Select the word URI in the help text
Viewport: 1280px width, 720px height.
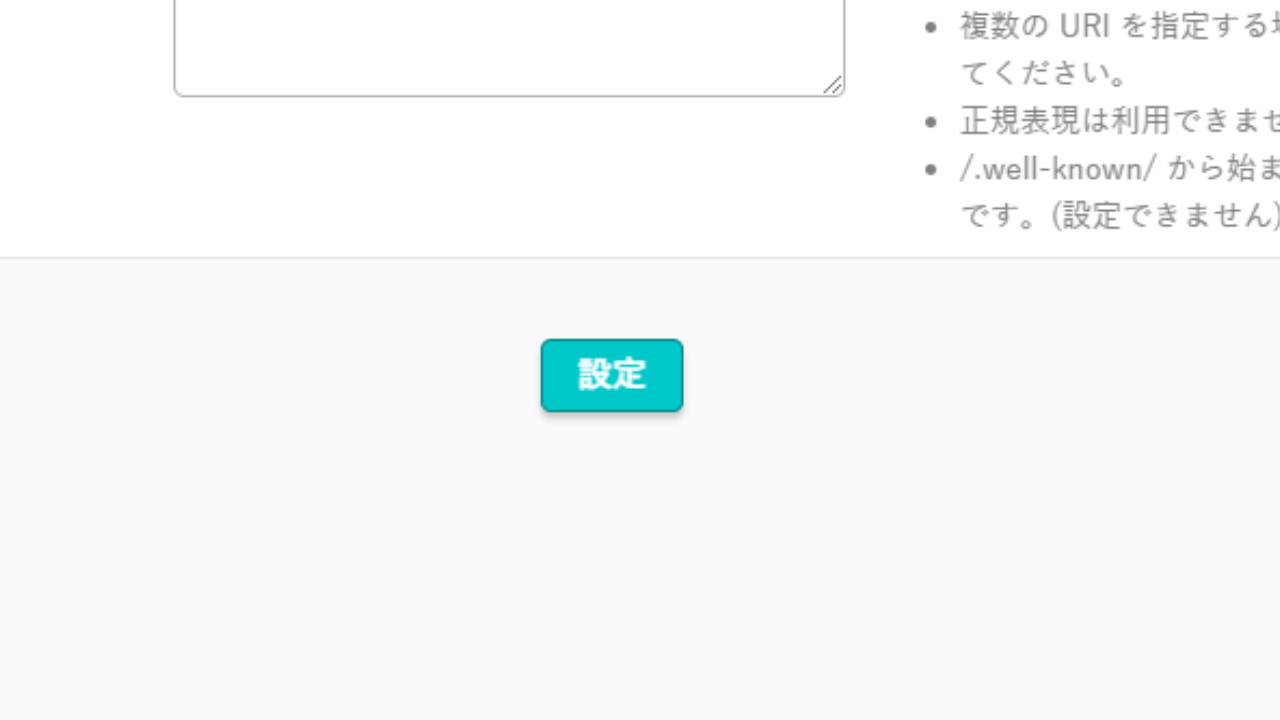click(x=1085, y=25)
